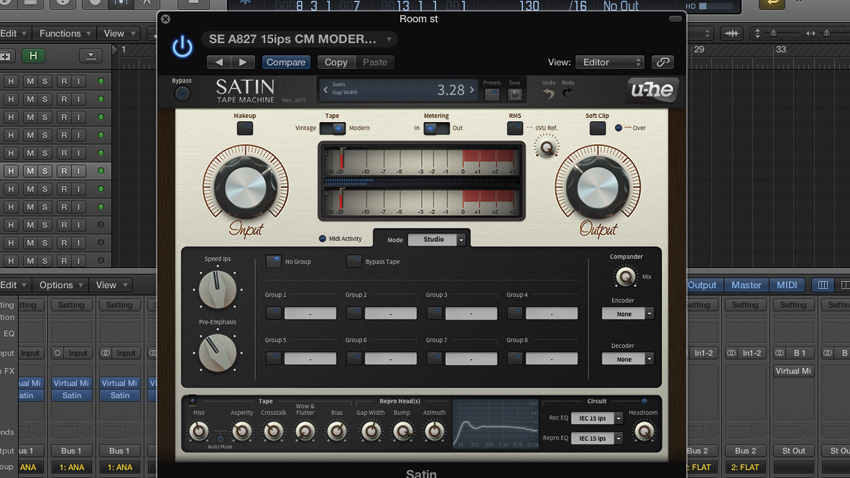Click the Group 1 name field
The height and width of the screenshot is (478, 850).
pyautogui.click(x=310, y=314)
